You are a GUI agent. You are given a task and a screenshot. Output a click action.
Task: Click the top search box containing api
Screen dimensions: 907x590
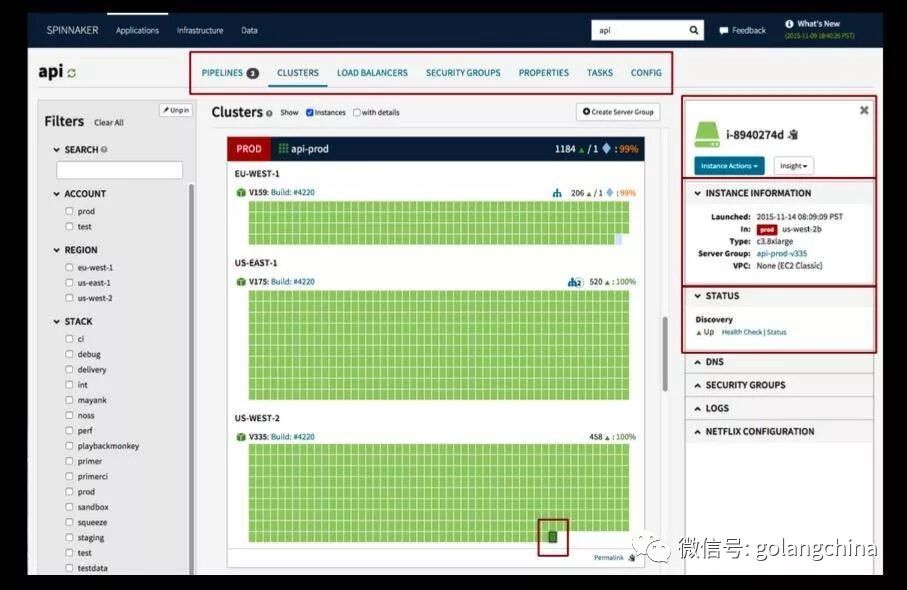pos(640,30)
